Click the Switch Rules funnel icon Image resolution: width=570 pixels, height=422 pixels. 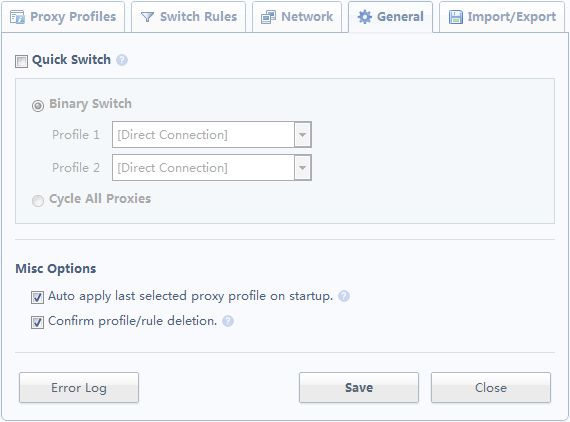coord(147,17)
